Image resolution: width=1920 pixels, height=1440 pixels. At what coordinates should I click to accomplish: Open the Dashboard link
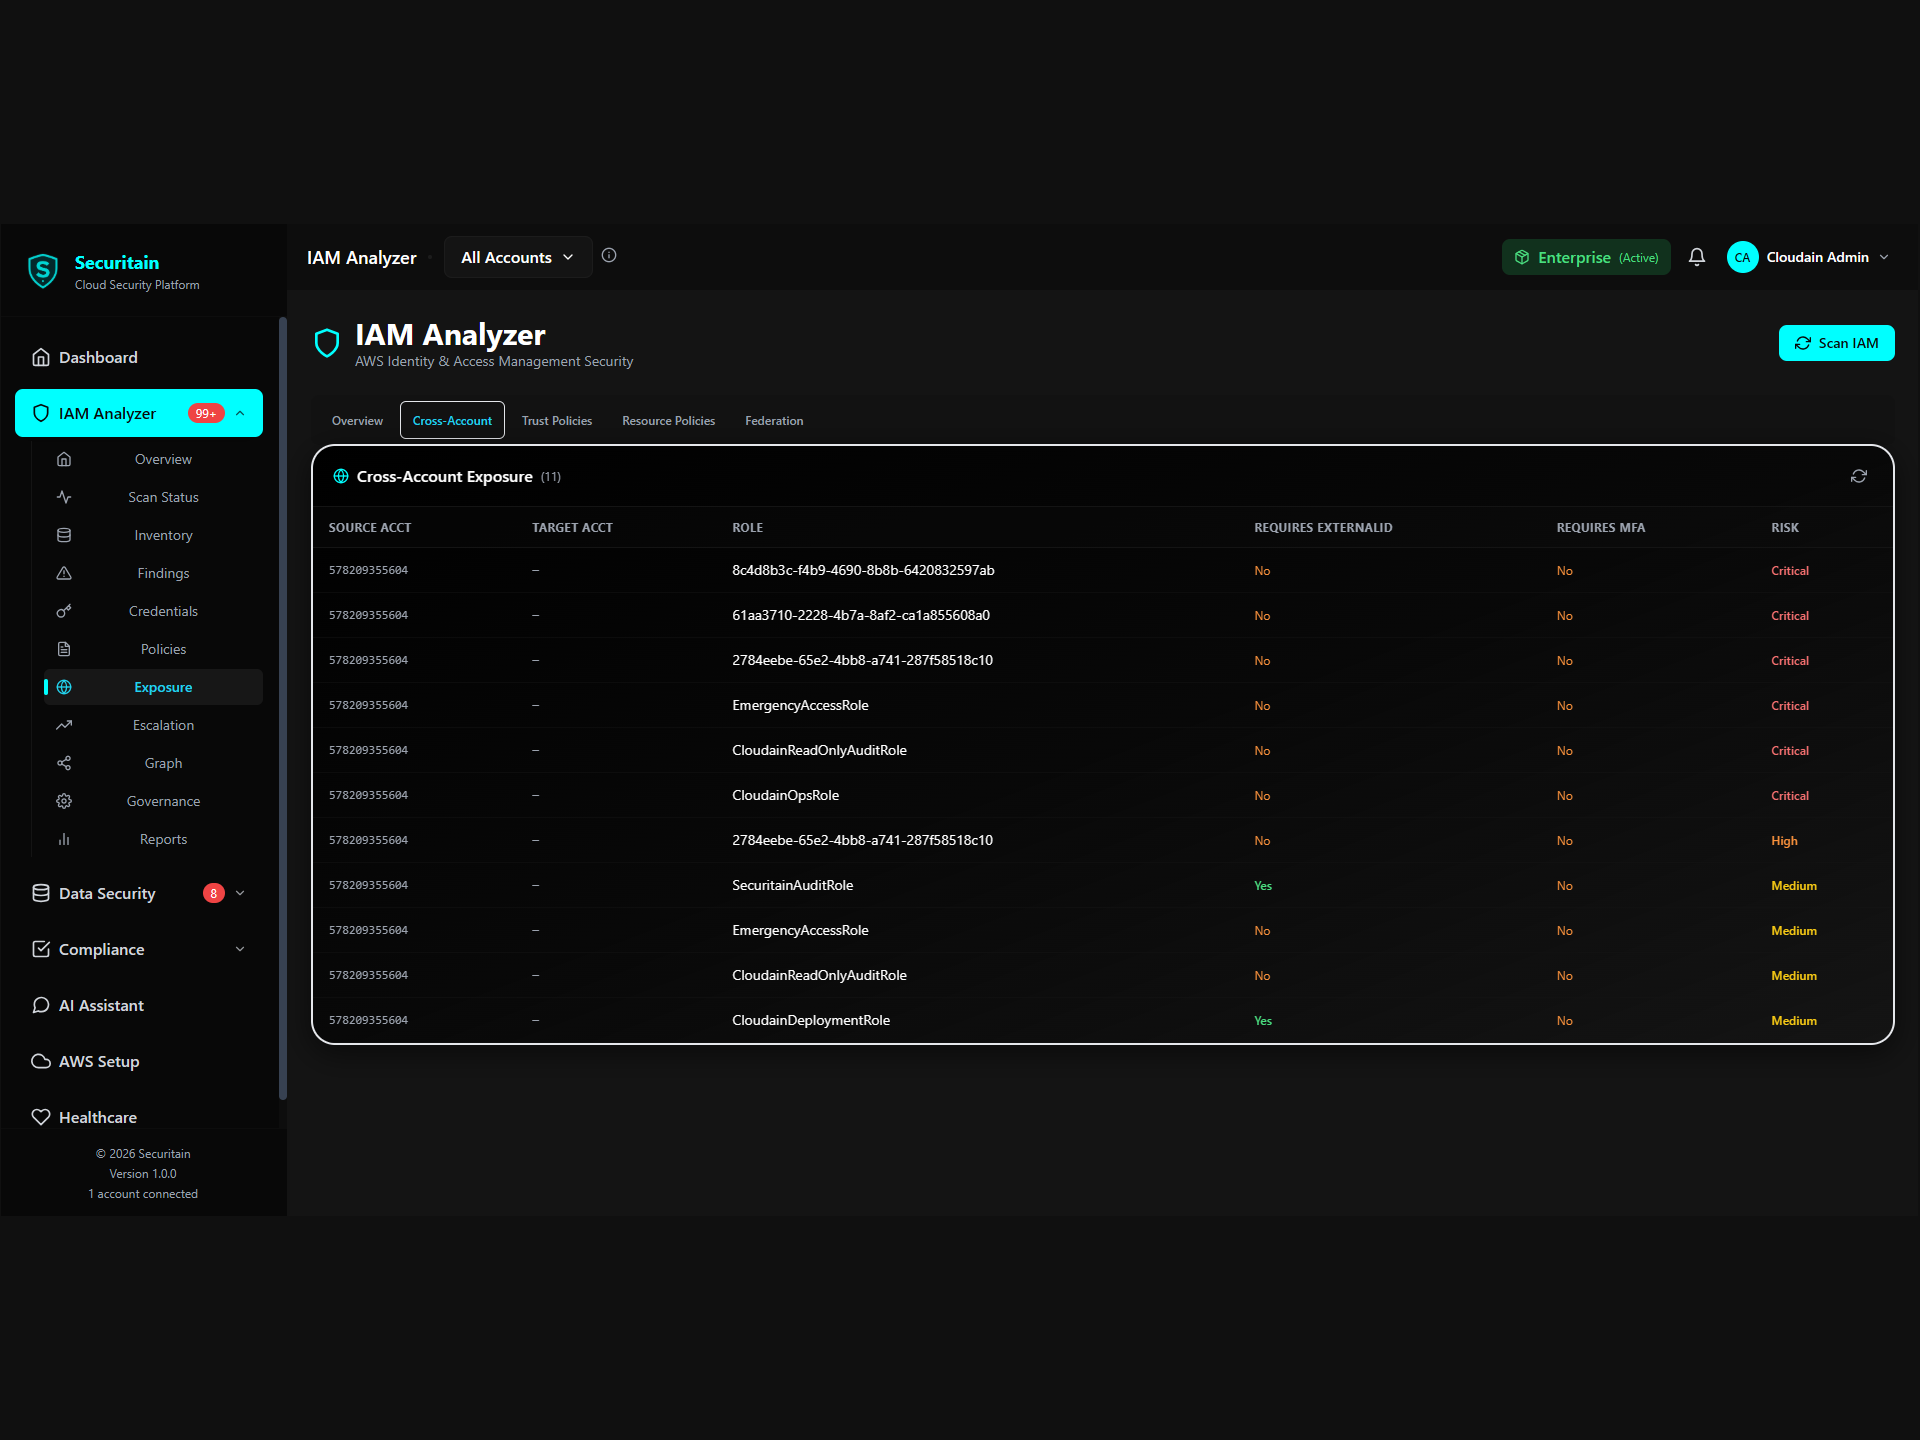tap(139, 357)
